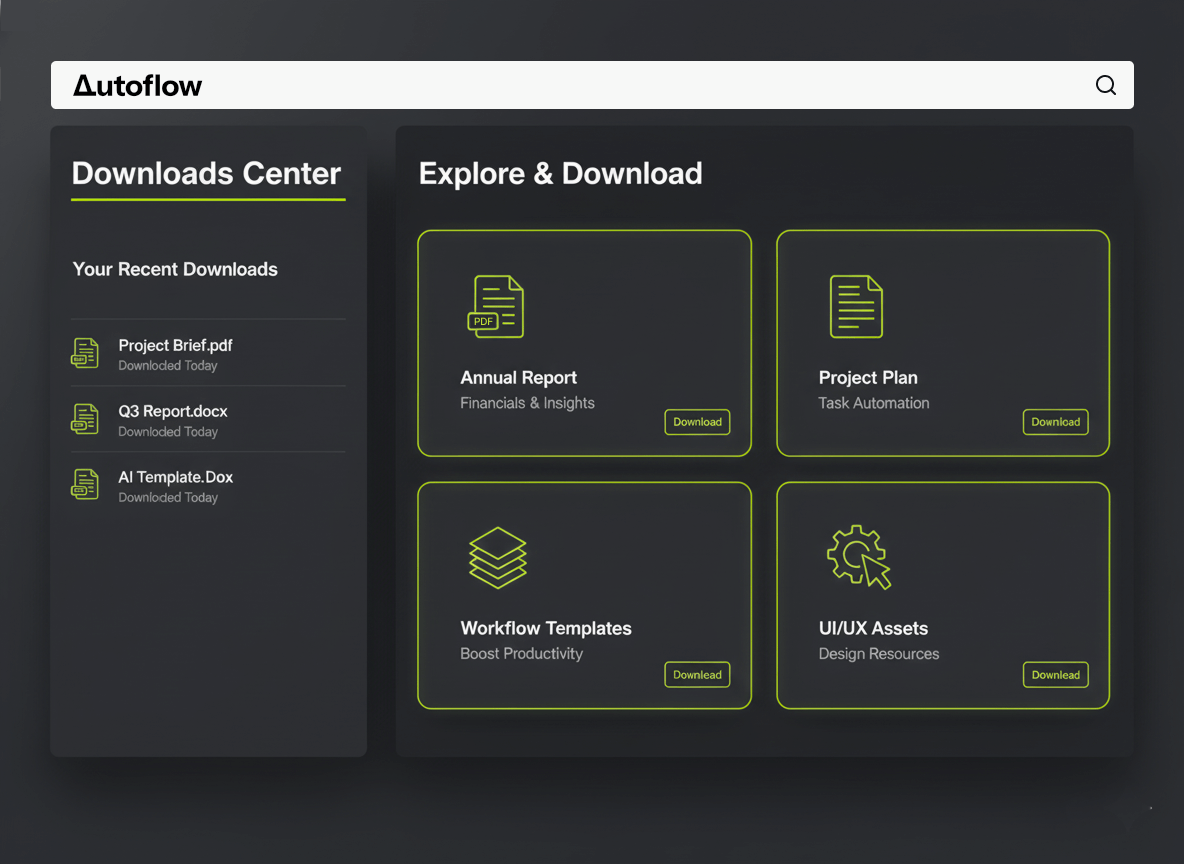
Task: Open Project Brief.pdf from recent downloads
Action: [175, 346]
